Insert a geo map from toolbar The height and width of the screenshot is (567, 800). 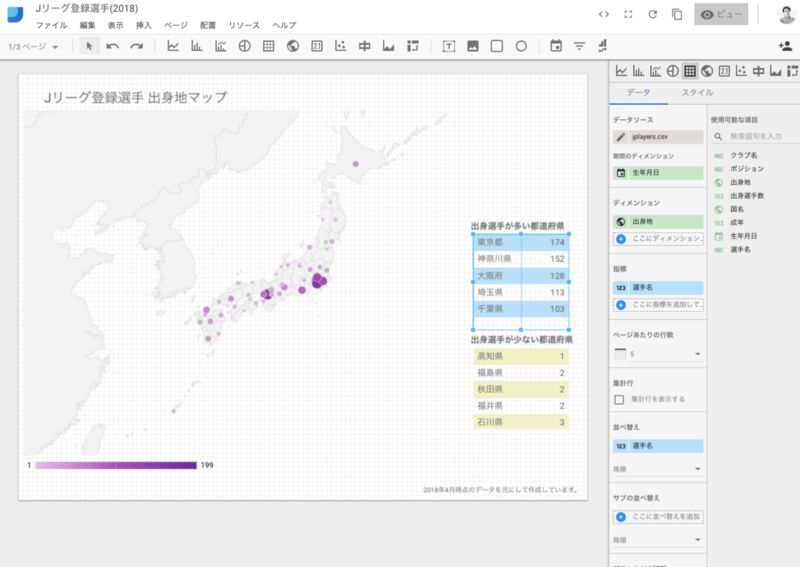(x=292, y=46)
